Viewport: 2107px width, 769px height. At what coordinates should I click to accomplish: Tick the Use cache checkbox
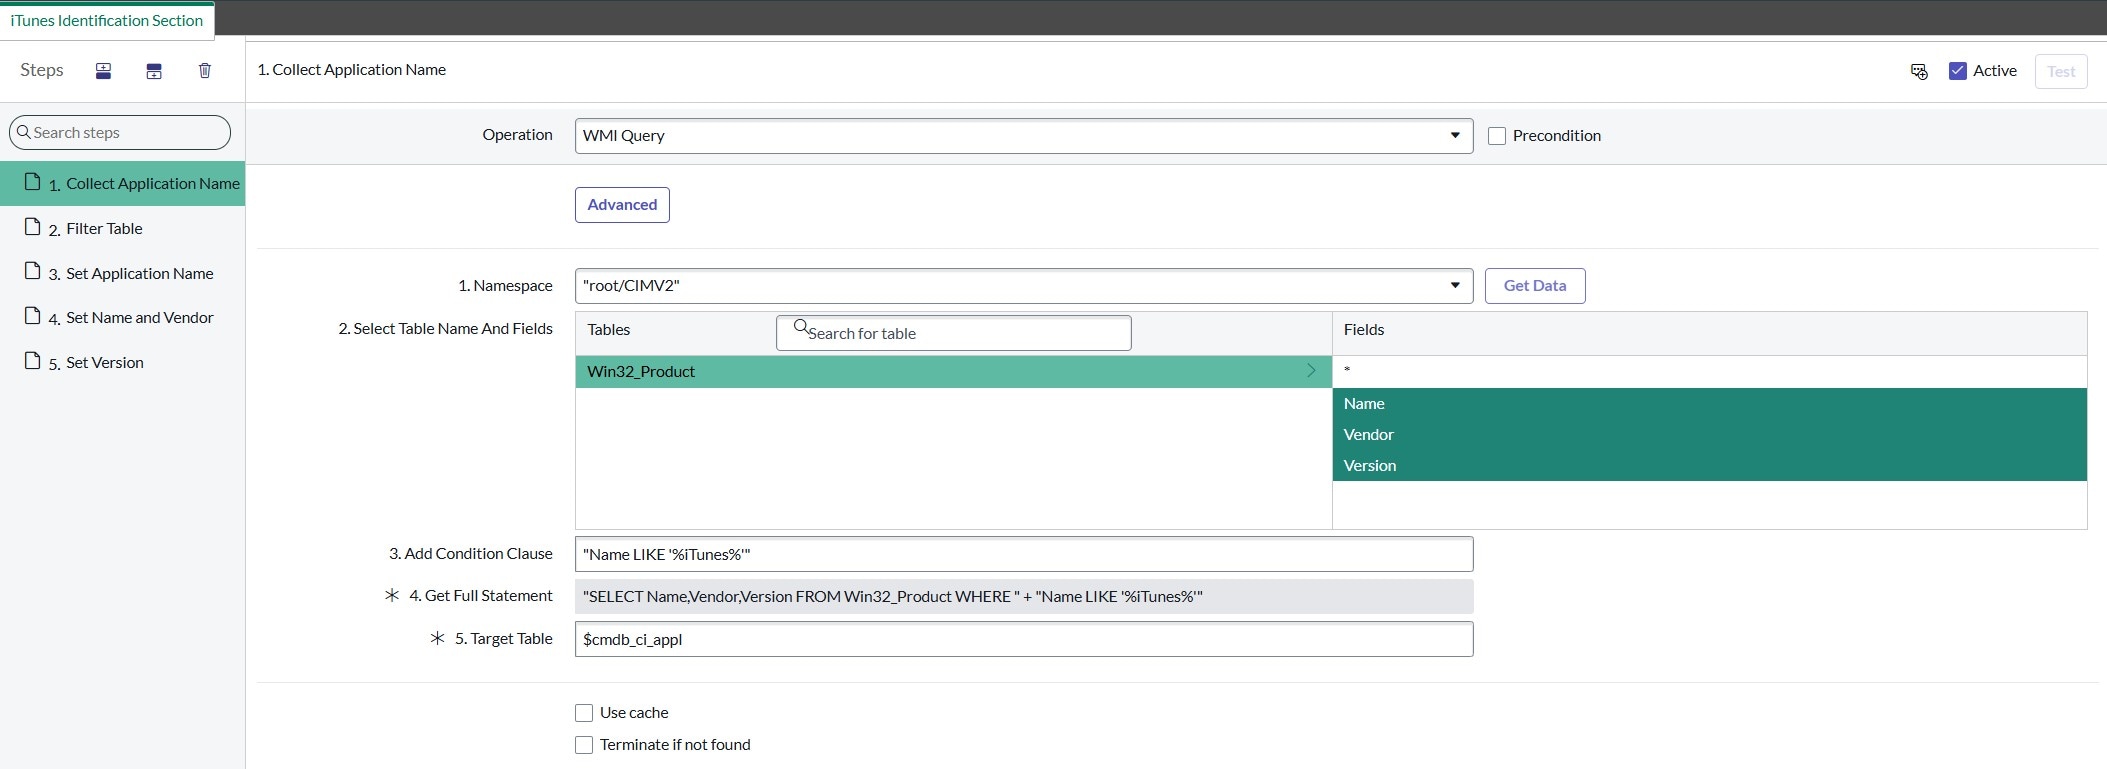coord(584,713)
